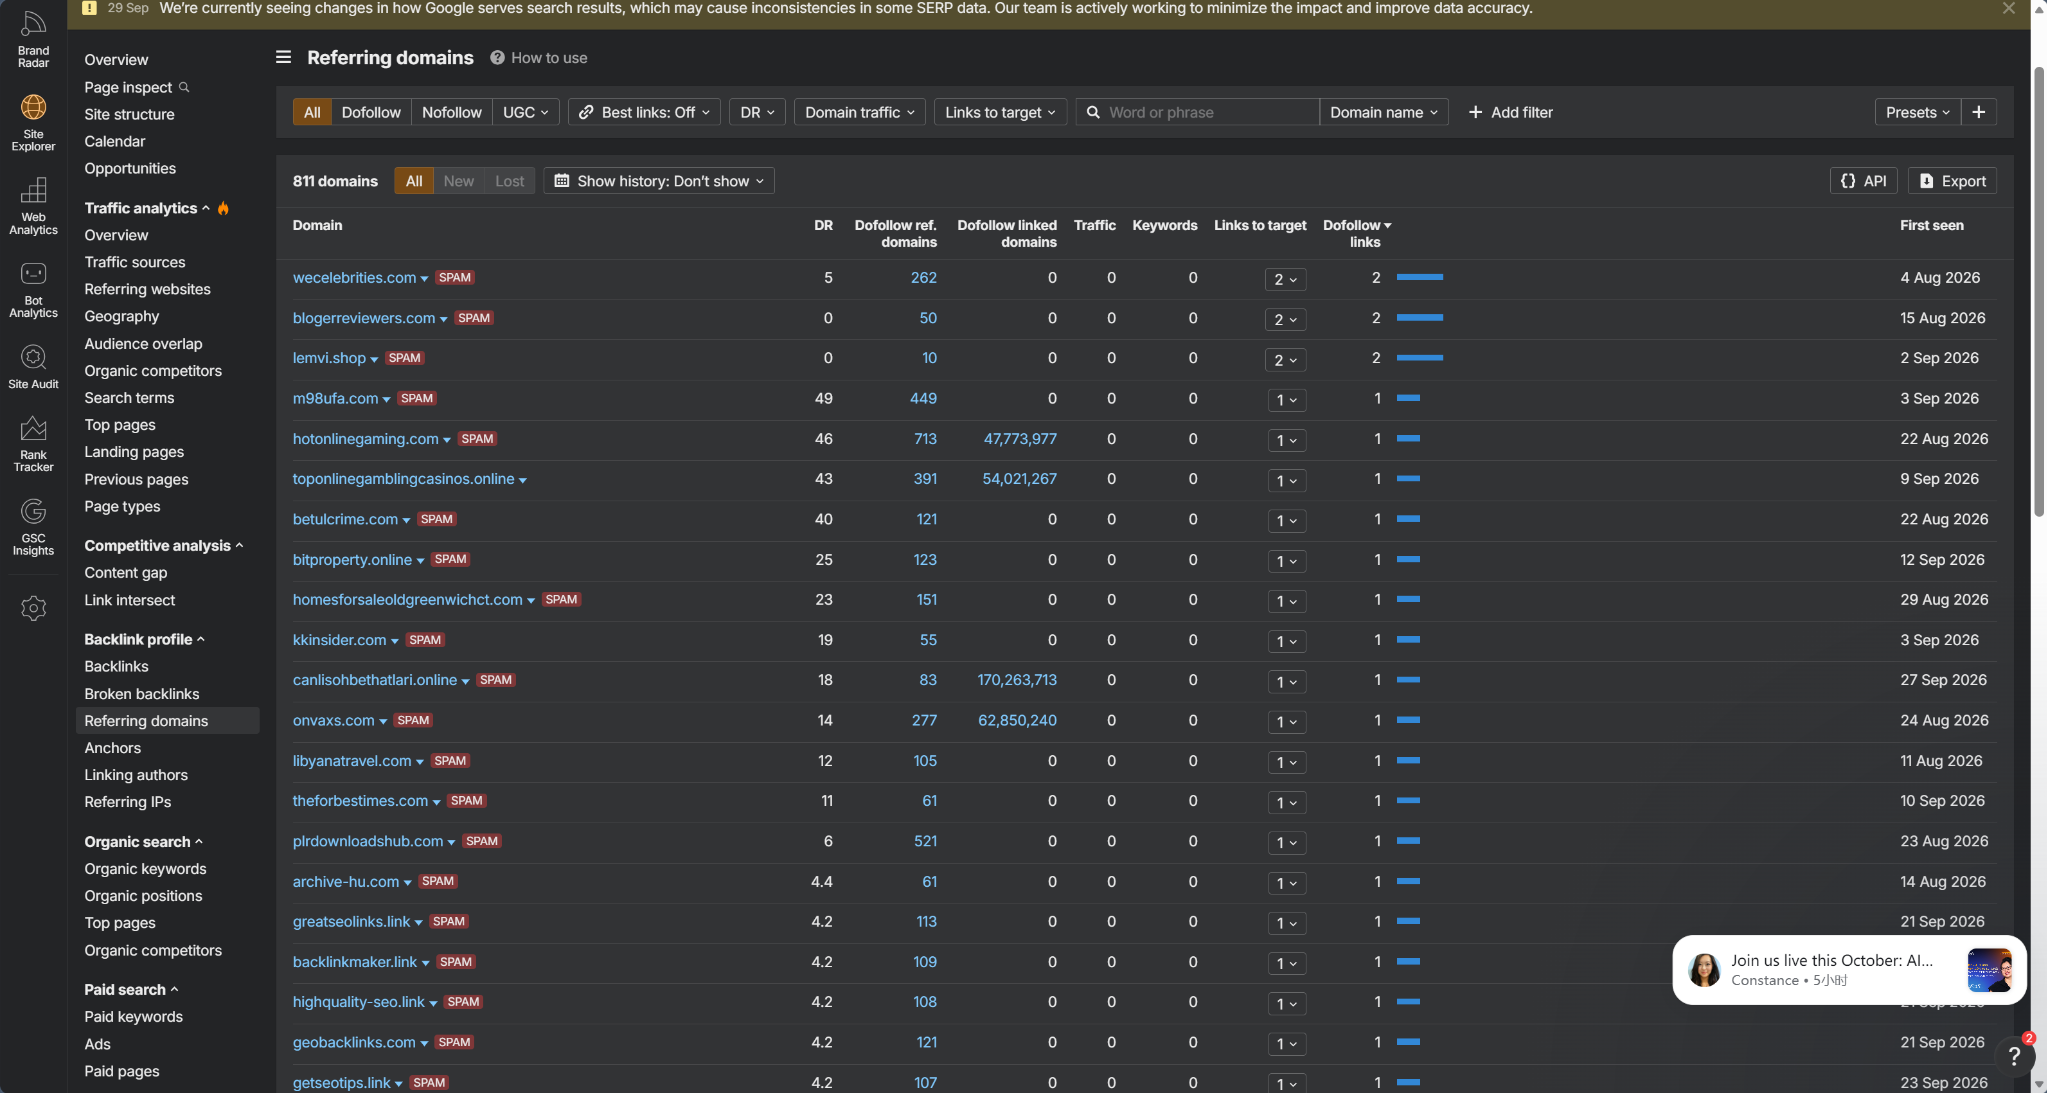The image size is (2047, 1093).
Task: Select the Nofollow link-type filter
Action: 451,112
